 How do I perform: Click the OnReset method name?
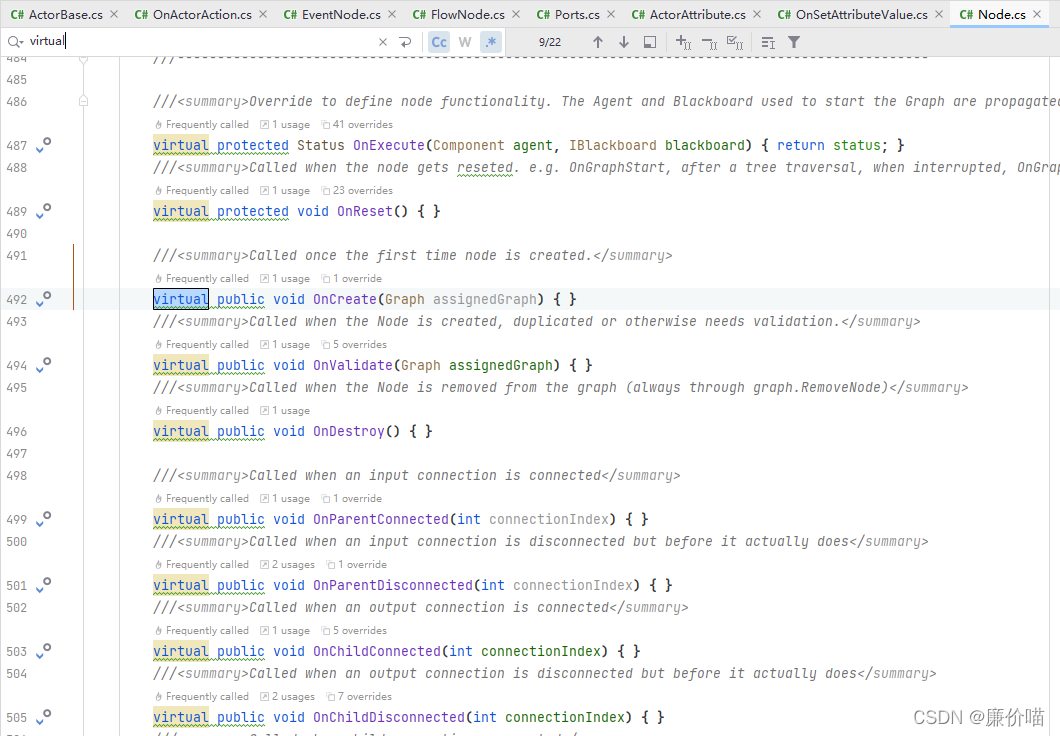(x=365, y=211)
